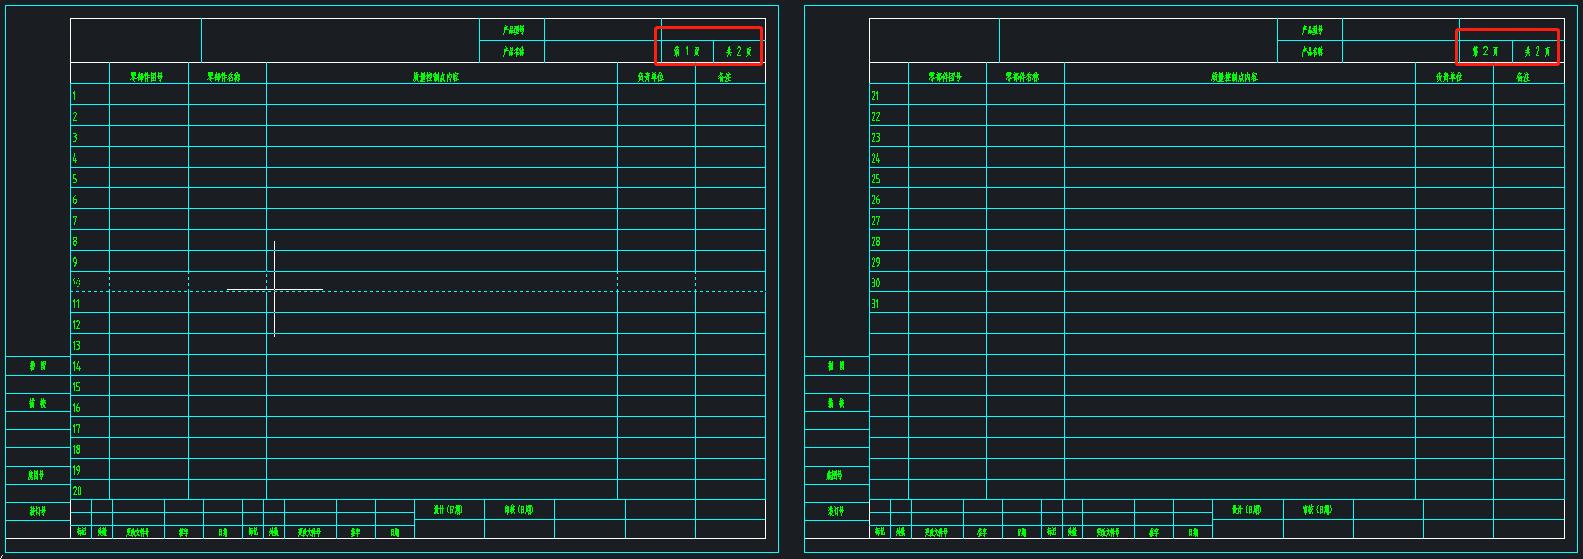
Task: Select the '第 2 页' page text on right sheet
Action: coord(1485,51)
